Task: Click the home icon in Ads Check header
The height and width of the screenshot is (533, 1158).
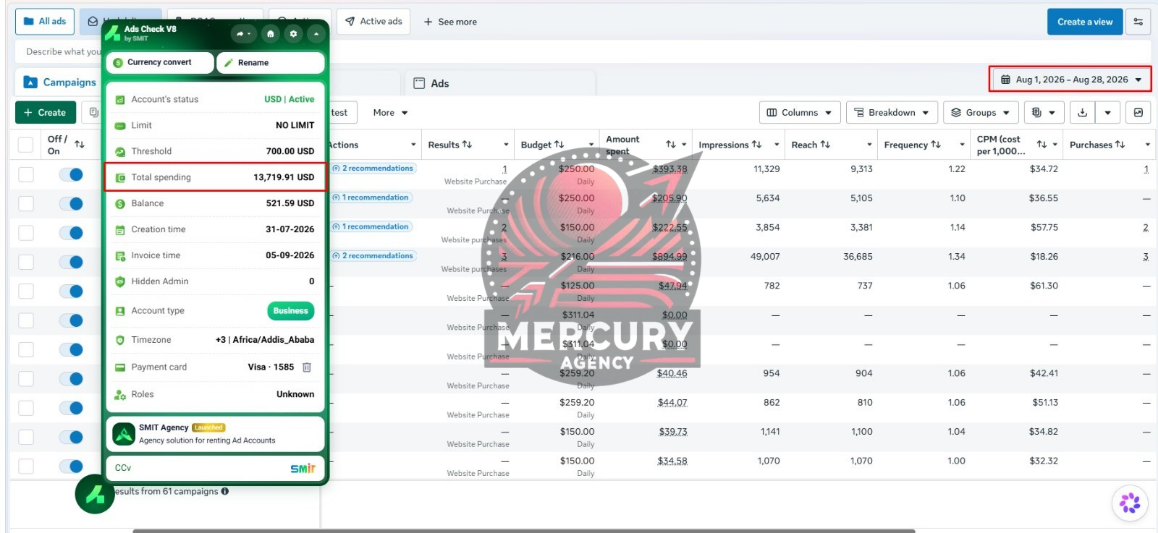Action: (270, 33)
